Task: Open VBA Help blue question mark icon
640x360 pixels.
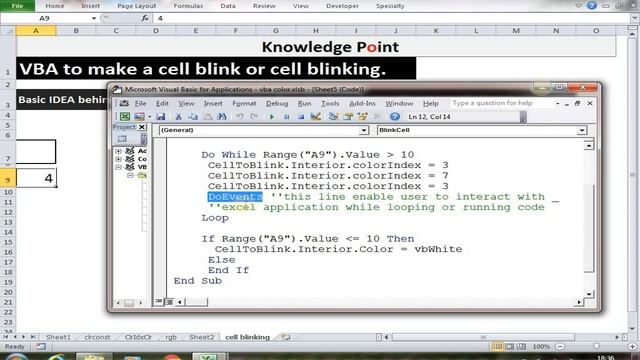Action: pyautogui.click(x=395, y=117)
